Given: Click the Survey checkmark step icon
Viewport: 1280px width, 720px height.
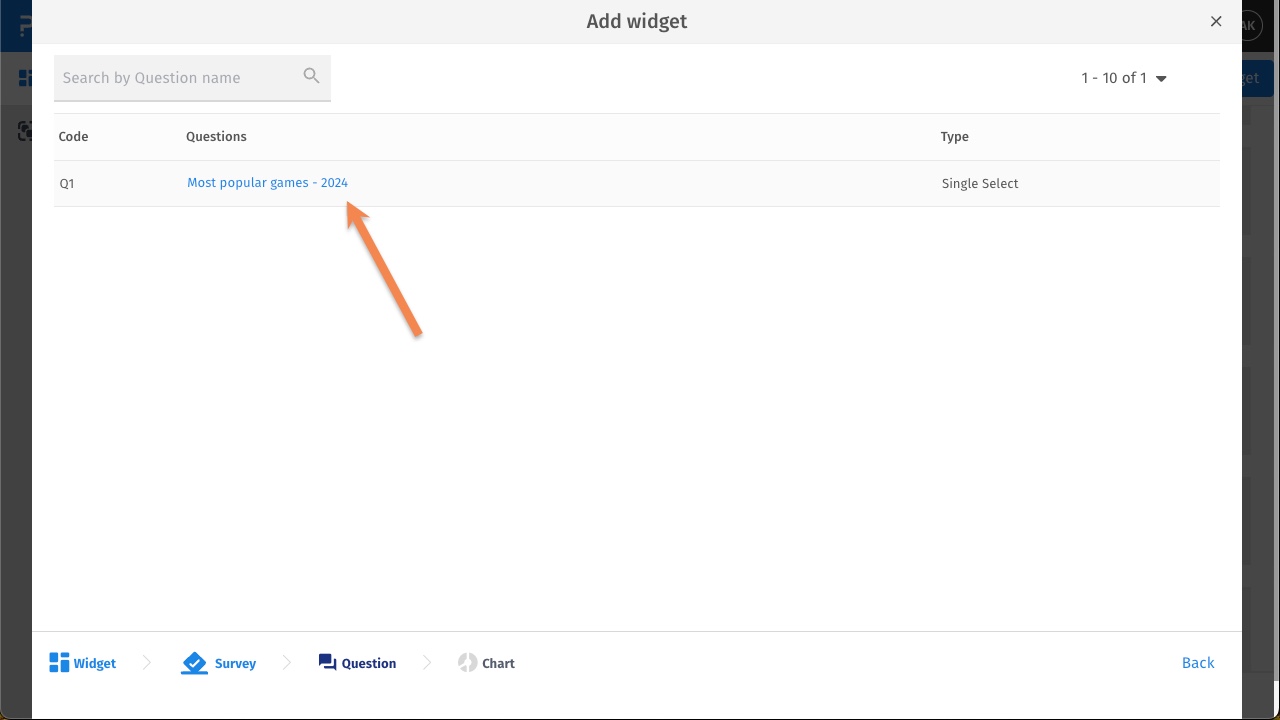Looking at the screenshot, I should (194, 663).
